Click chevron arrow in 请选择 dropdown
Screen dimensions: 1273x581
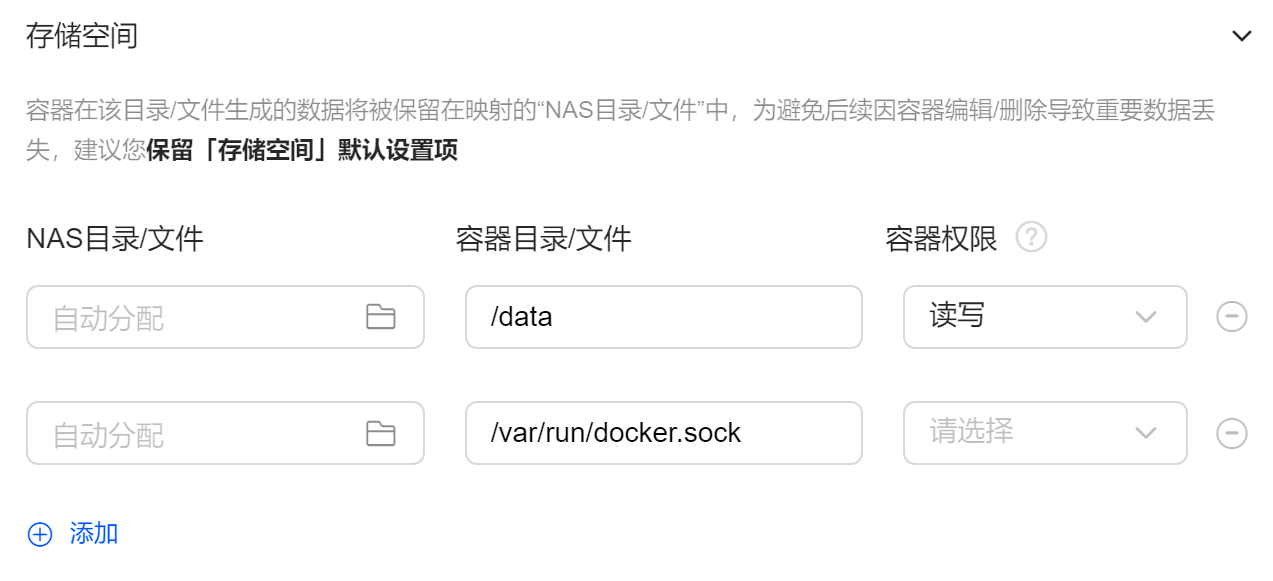[x=1146, y=434]
